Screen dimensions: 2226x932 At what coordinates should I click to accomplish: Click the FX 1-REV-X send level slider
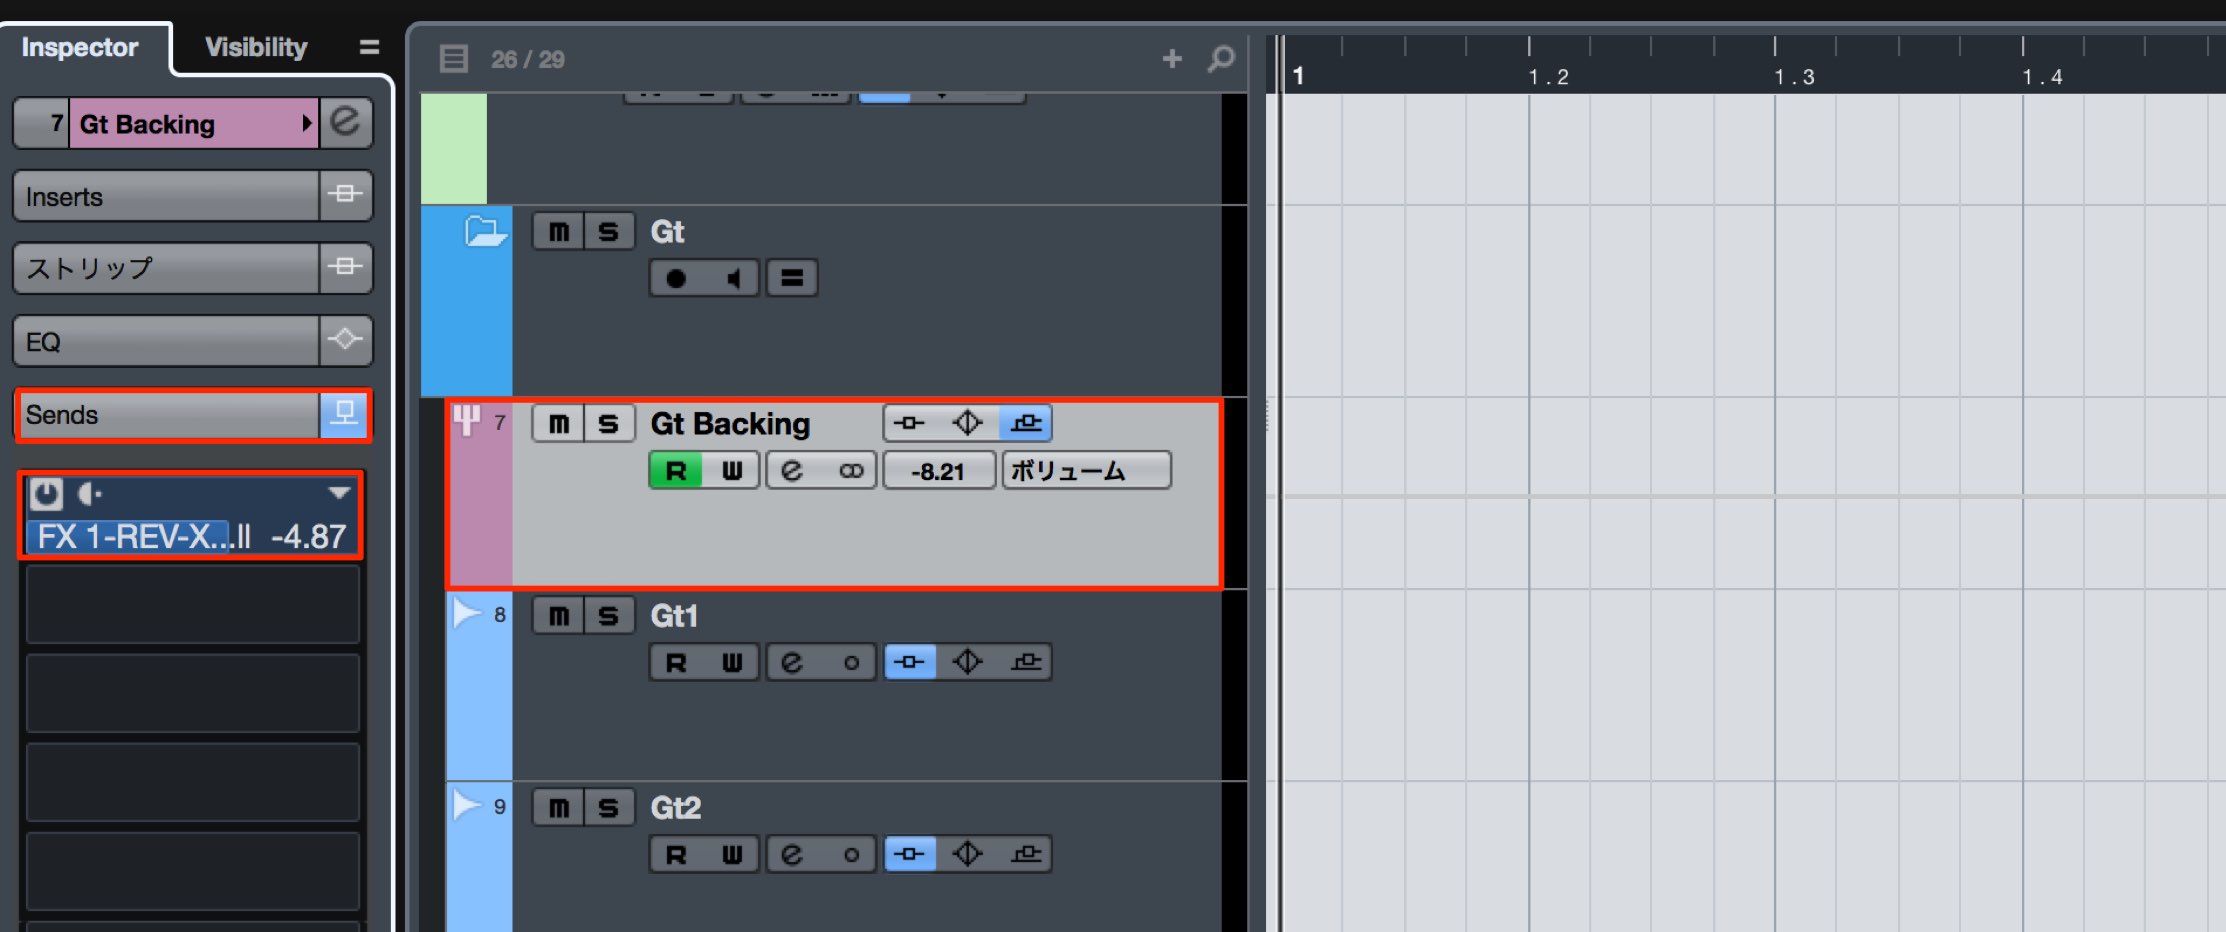191,537
